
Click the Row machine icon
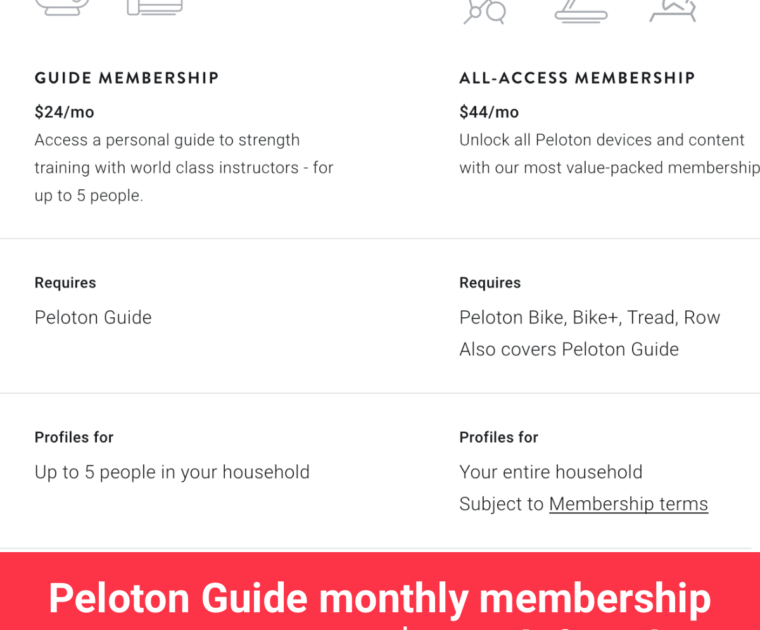[x=672, y=10]
